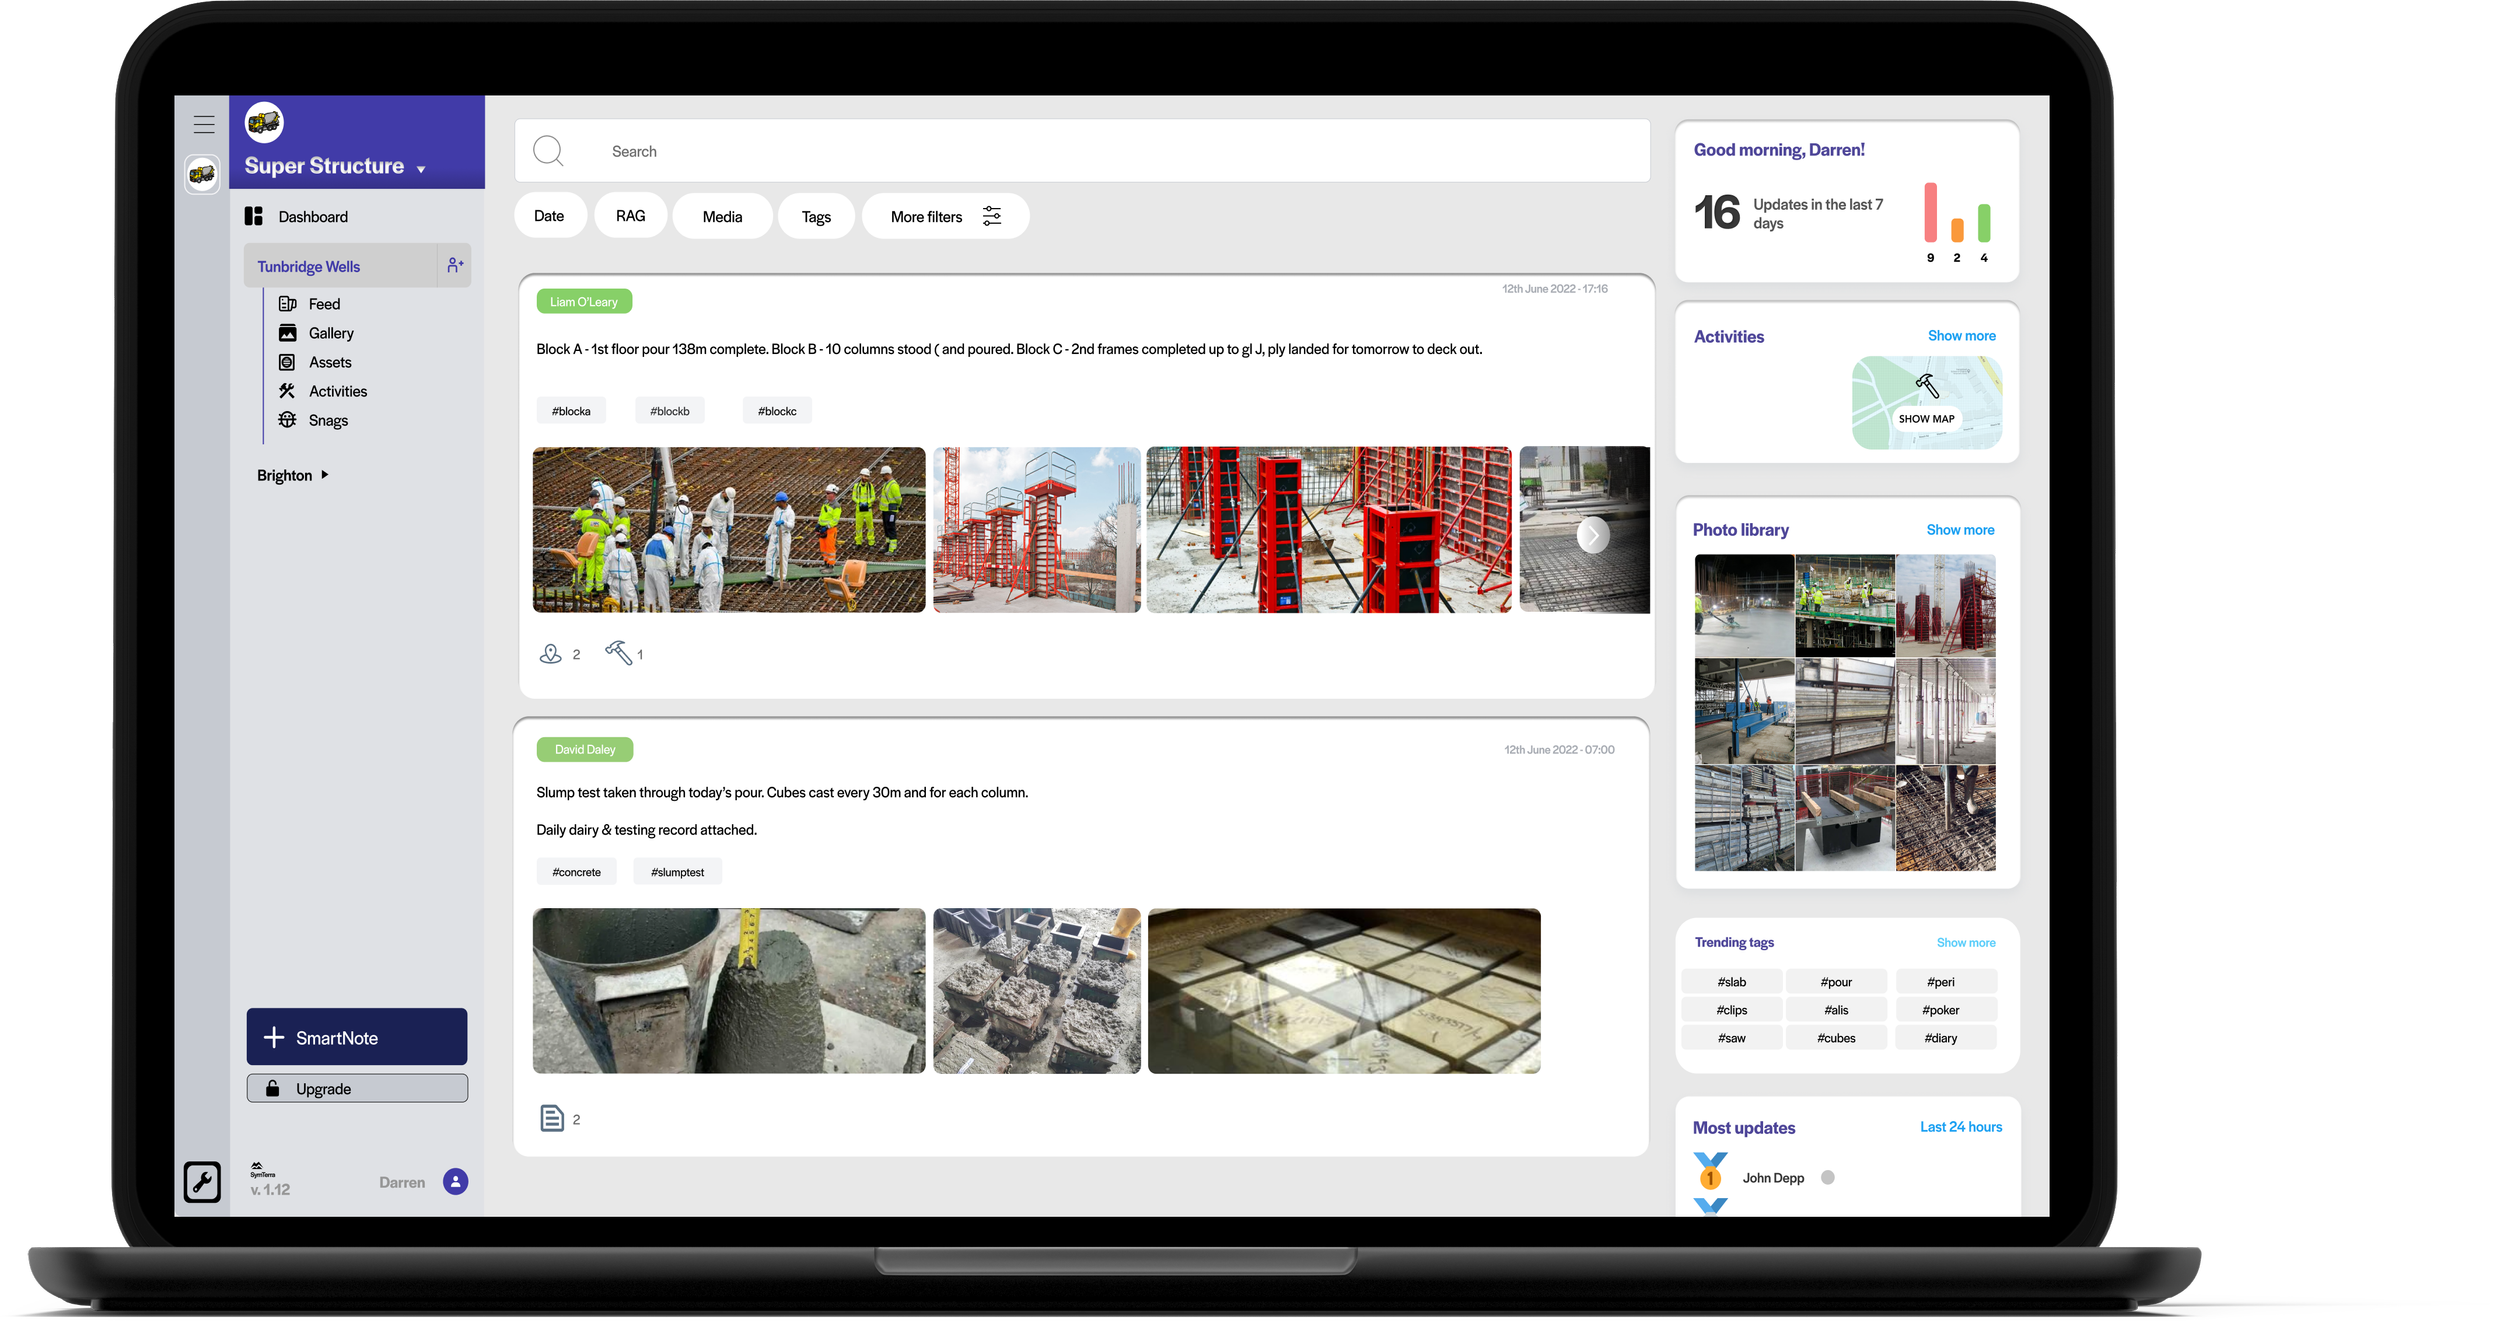Toggle the #pour trending tag
The height and width of the screenshot is (1321, 2500).
[x=1836, y=982]
